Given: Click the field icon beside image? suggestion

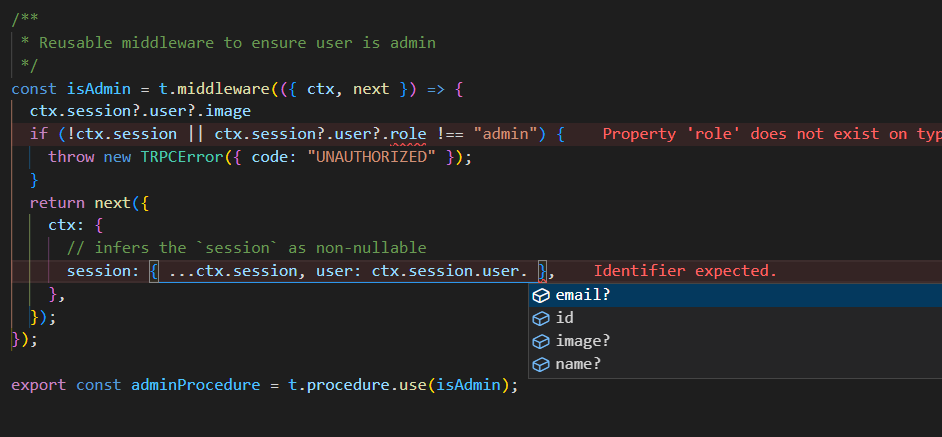Looking at the screenshot, I should point(541,341).
